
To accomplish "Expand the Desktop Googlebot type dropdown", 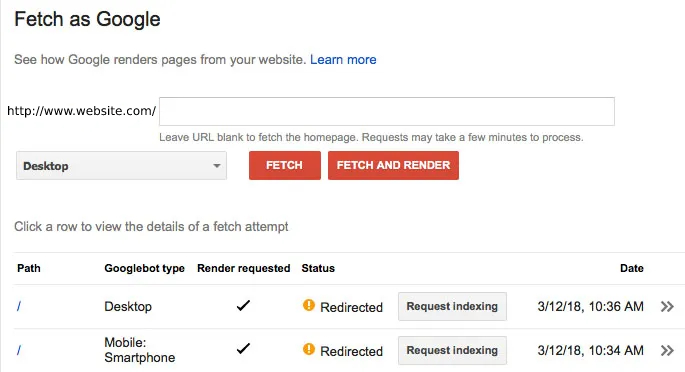I will click(121, 165).
